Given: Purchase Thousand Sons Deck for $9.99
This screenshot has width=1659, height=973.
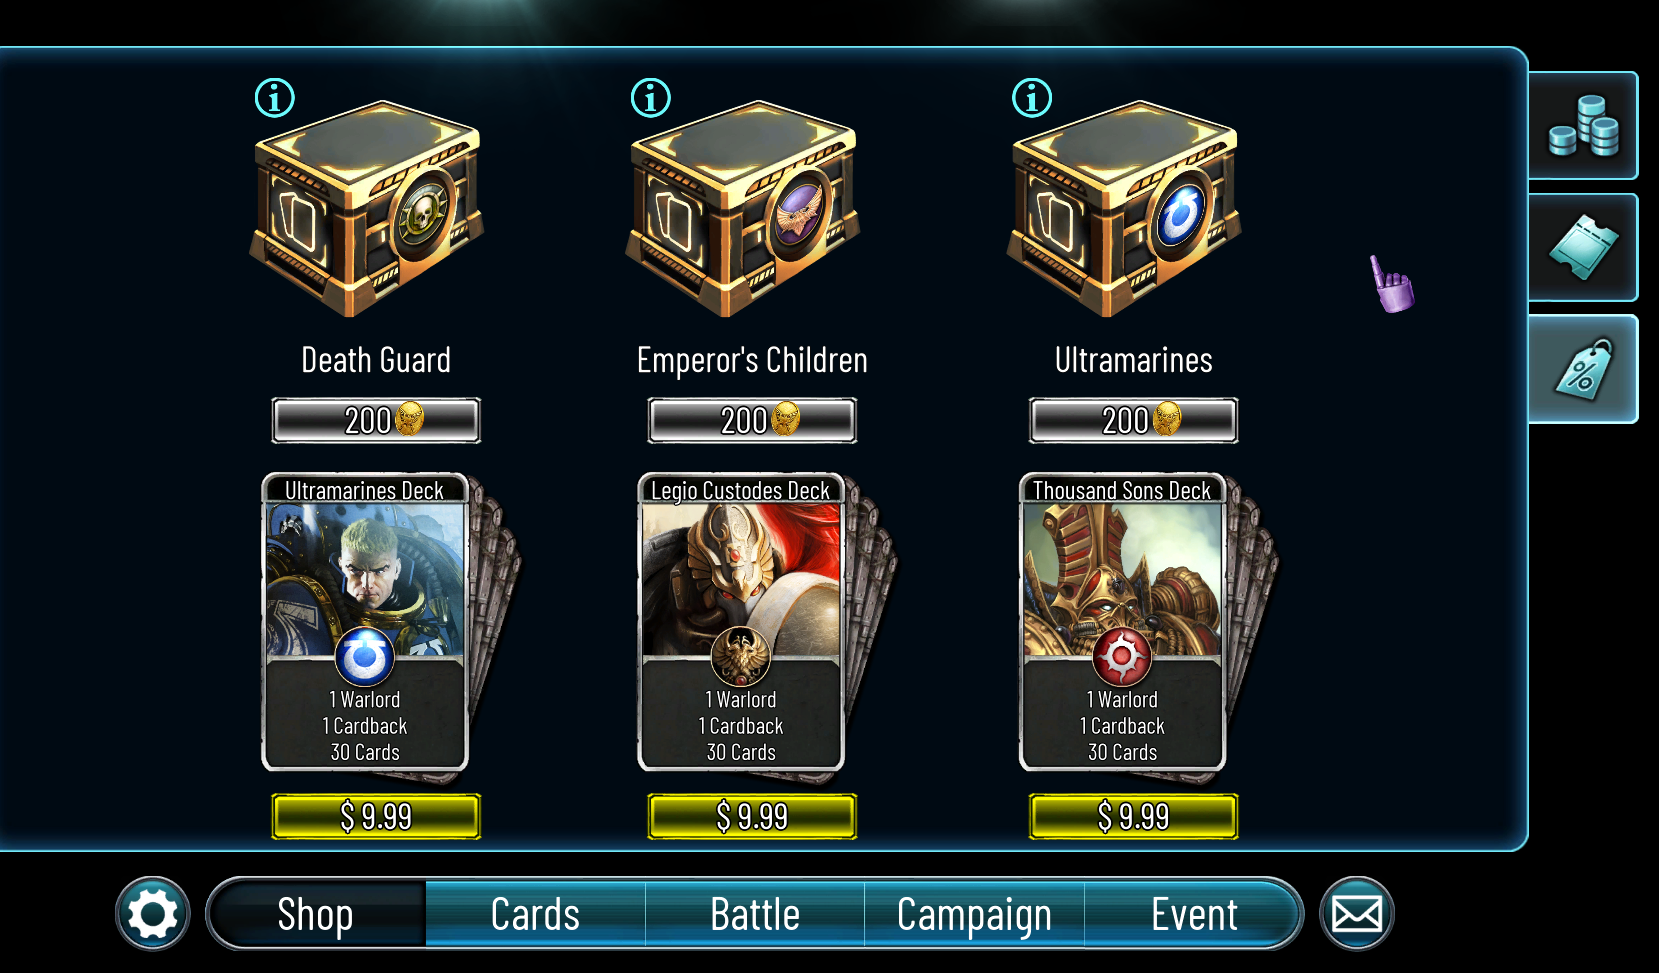Looking at the screenshot, I should coord(1133,816).
